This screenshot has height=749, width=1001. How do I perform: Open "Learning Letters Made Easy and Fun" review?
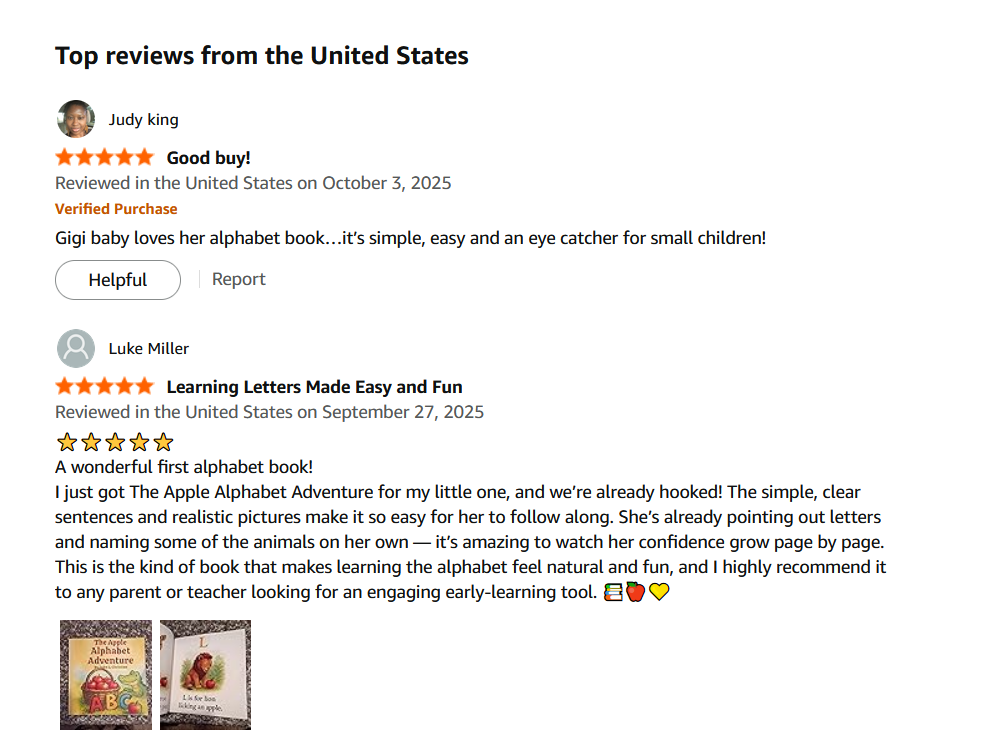click(x=314, y=387)
